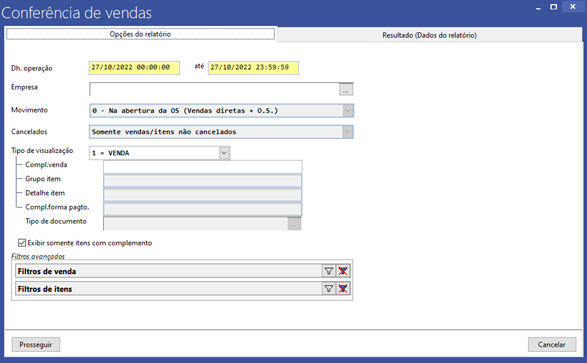Image resolution: width=587 pixels, height=363 pixels.
Task: Click the Empresa input field
Action: pyautogui.click(x=215, y=89)
